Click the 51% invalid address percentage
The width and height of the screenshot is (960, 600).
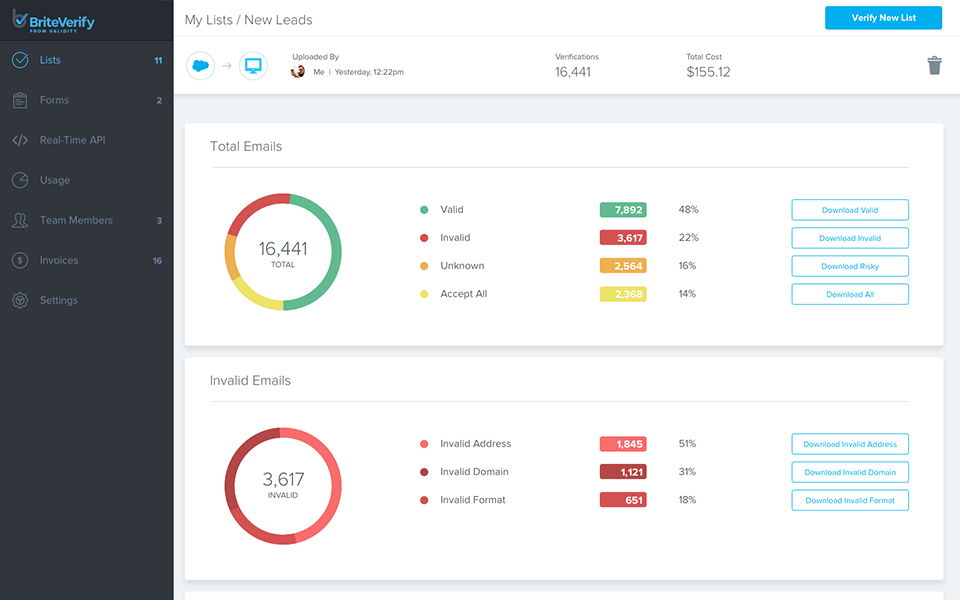point(687,443)
